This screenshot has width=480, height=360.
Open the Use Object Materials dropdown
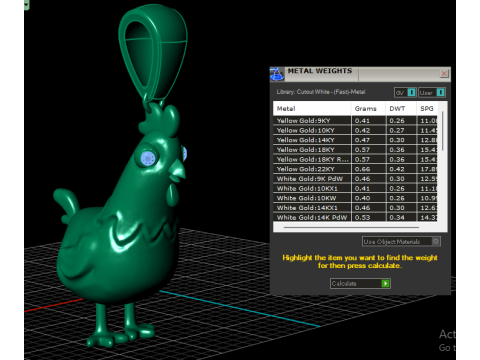point(401,241)
